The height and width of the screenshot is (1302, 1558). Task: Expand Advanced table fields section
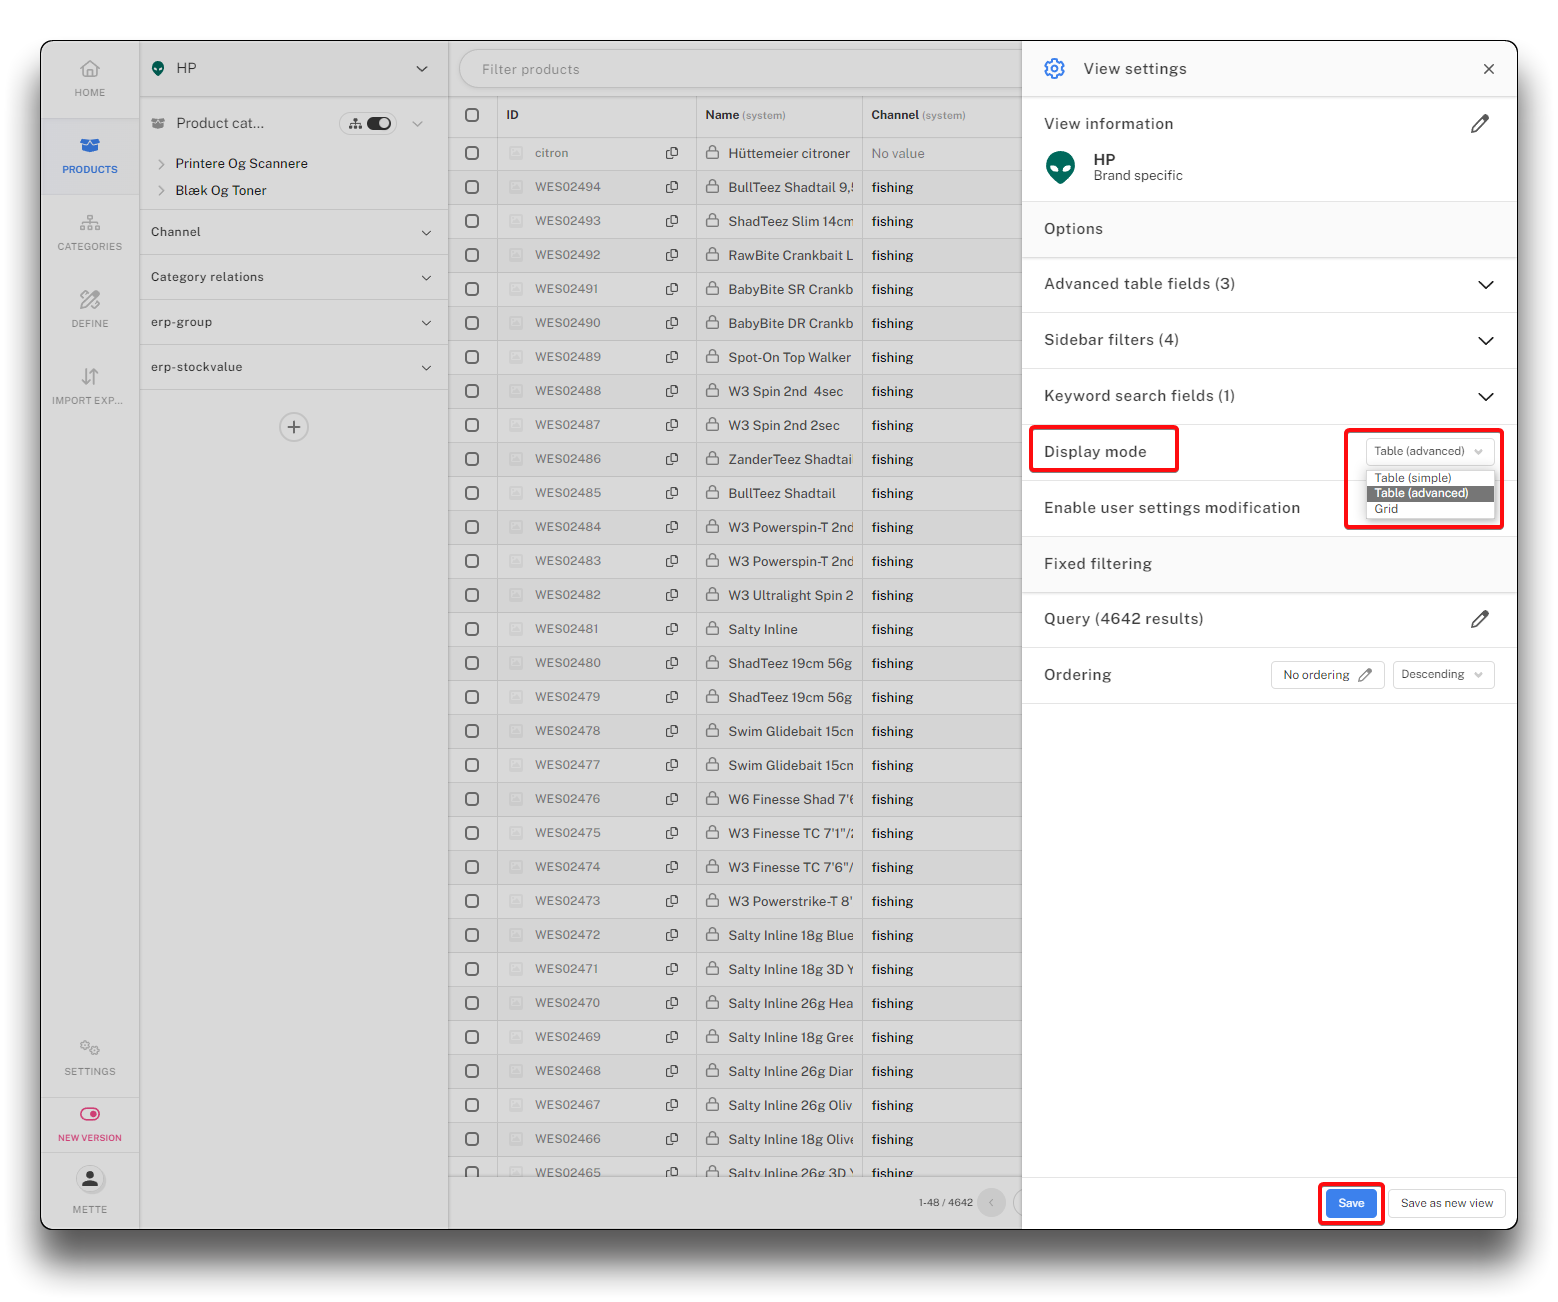coord(1486,285)
